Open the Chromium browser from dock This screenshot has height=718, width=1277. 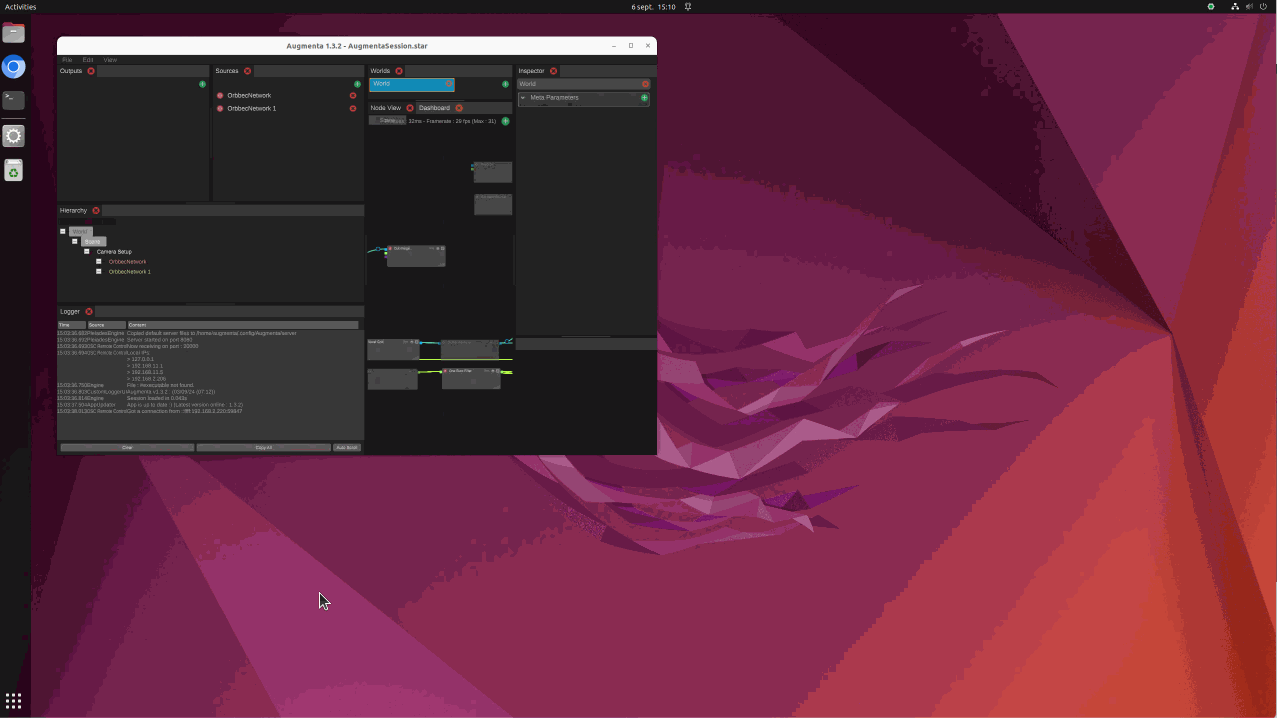pyautogui.click(x=14, y=67)
